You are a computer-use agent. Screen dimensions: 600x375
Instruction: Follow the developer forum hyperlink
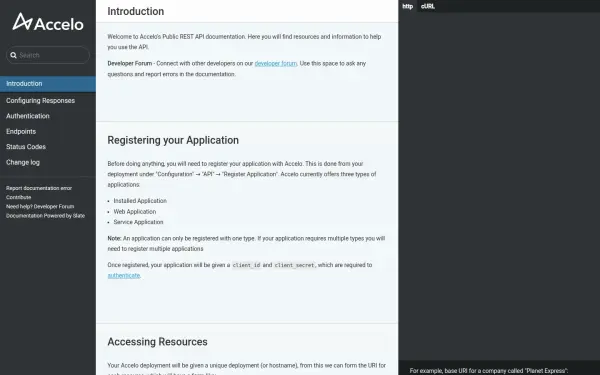tap(276, 64)
